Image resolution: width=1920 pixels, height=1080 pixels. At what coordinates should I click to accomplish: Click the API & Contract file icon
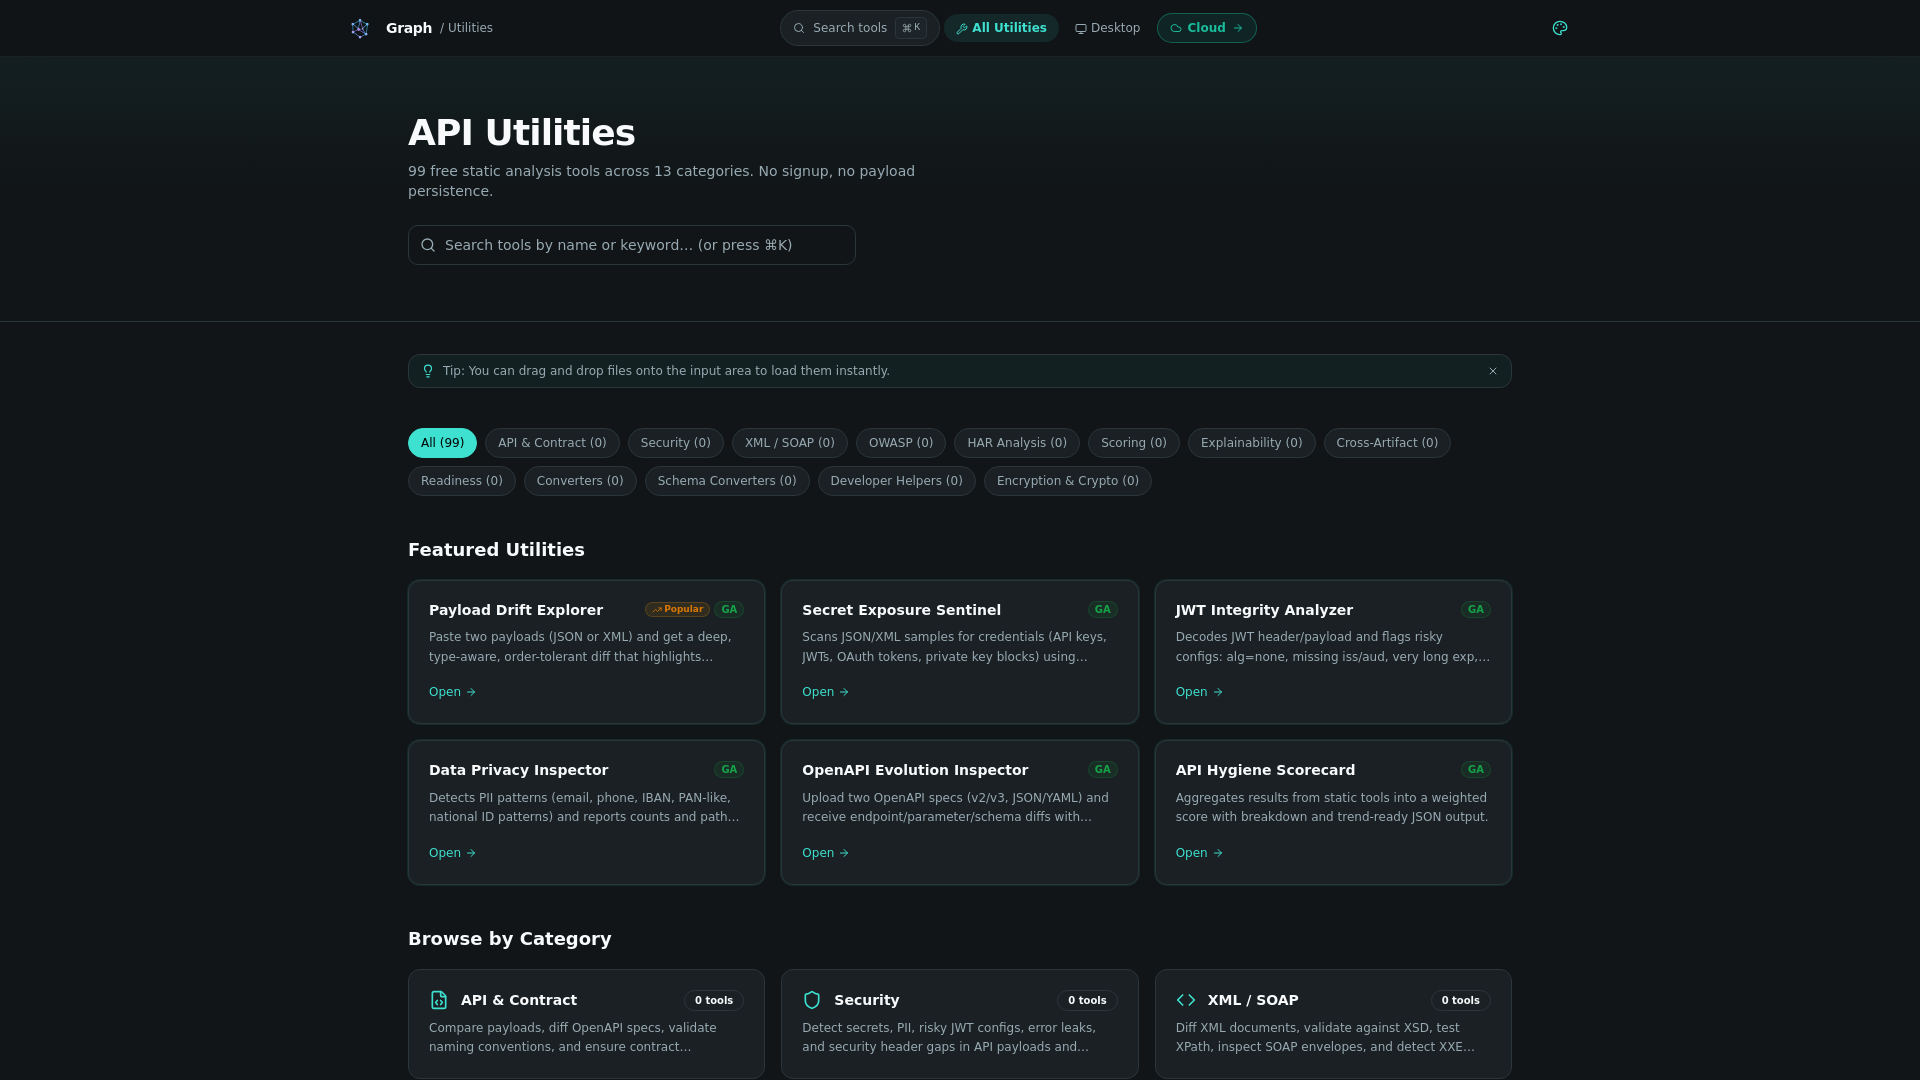(x=439, y=1000)
